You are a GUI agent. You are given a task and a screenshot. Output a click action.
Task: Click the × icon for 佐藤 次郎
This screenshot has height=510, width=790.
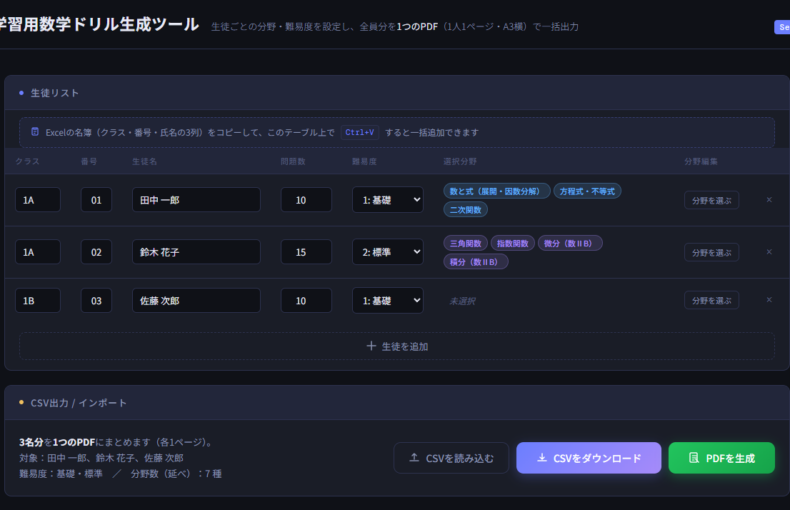768,300
